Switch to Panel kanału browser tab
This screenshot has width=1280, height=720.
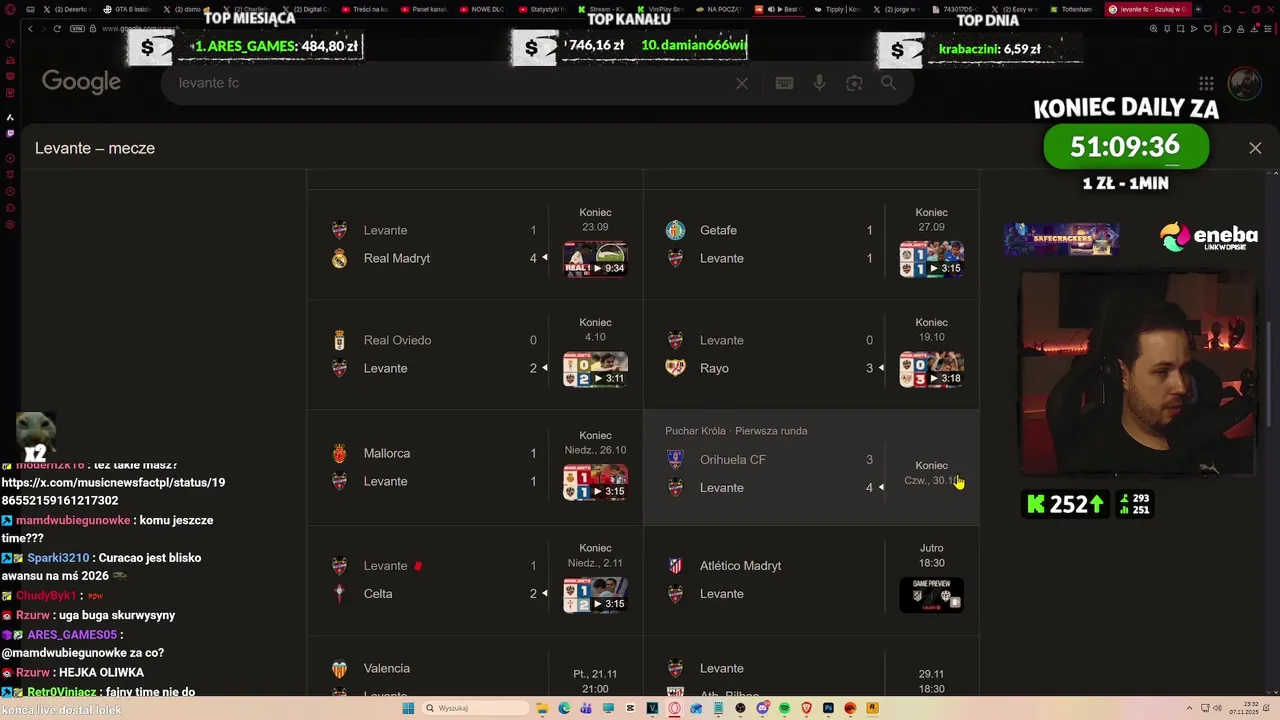[425, 9]
